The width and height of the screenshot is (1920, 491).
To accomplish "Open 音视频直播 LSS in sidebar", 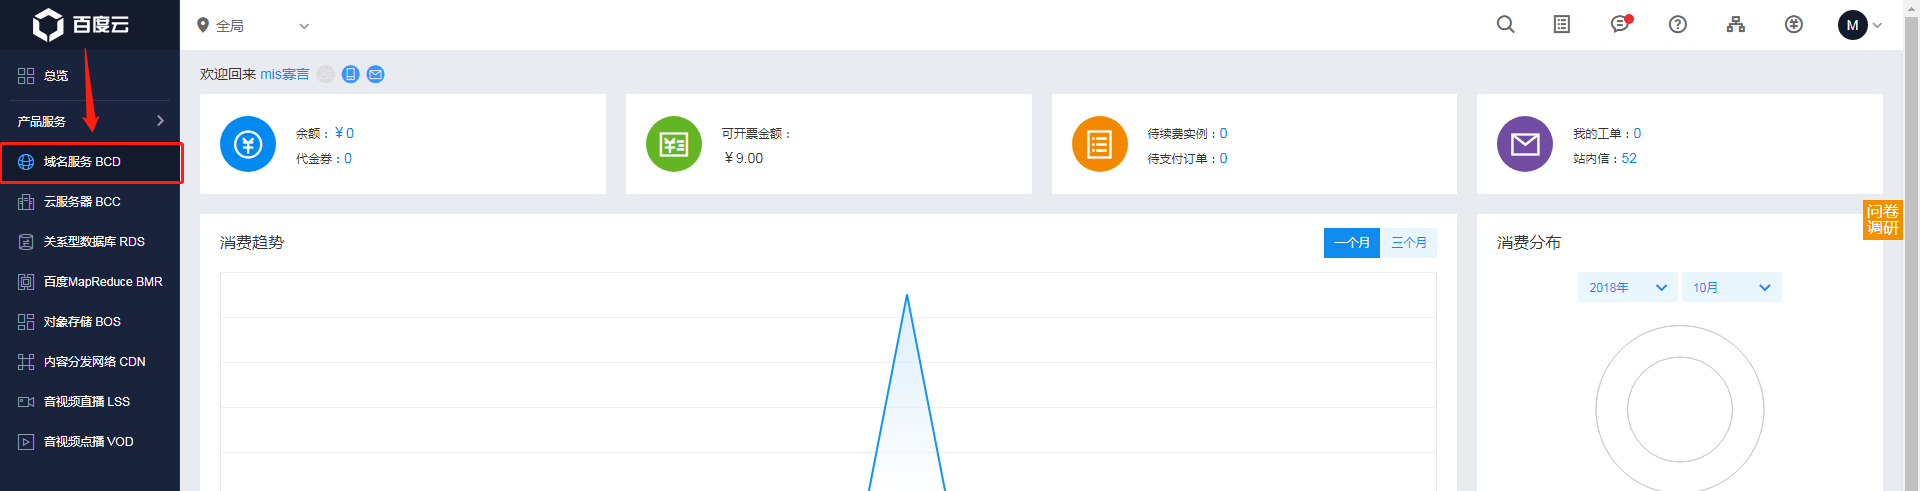I will pos(90,402).
